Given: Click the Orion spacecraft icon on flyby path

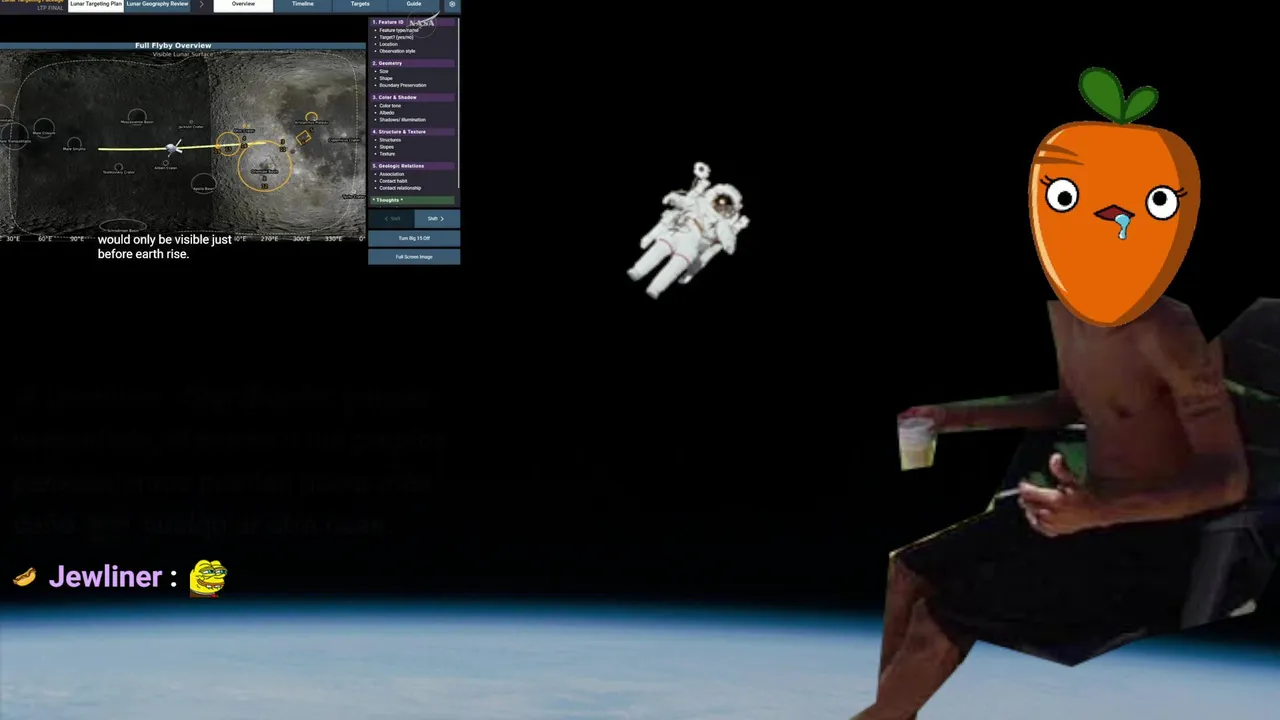Looking at the screenshot, I should (173, 148).
